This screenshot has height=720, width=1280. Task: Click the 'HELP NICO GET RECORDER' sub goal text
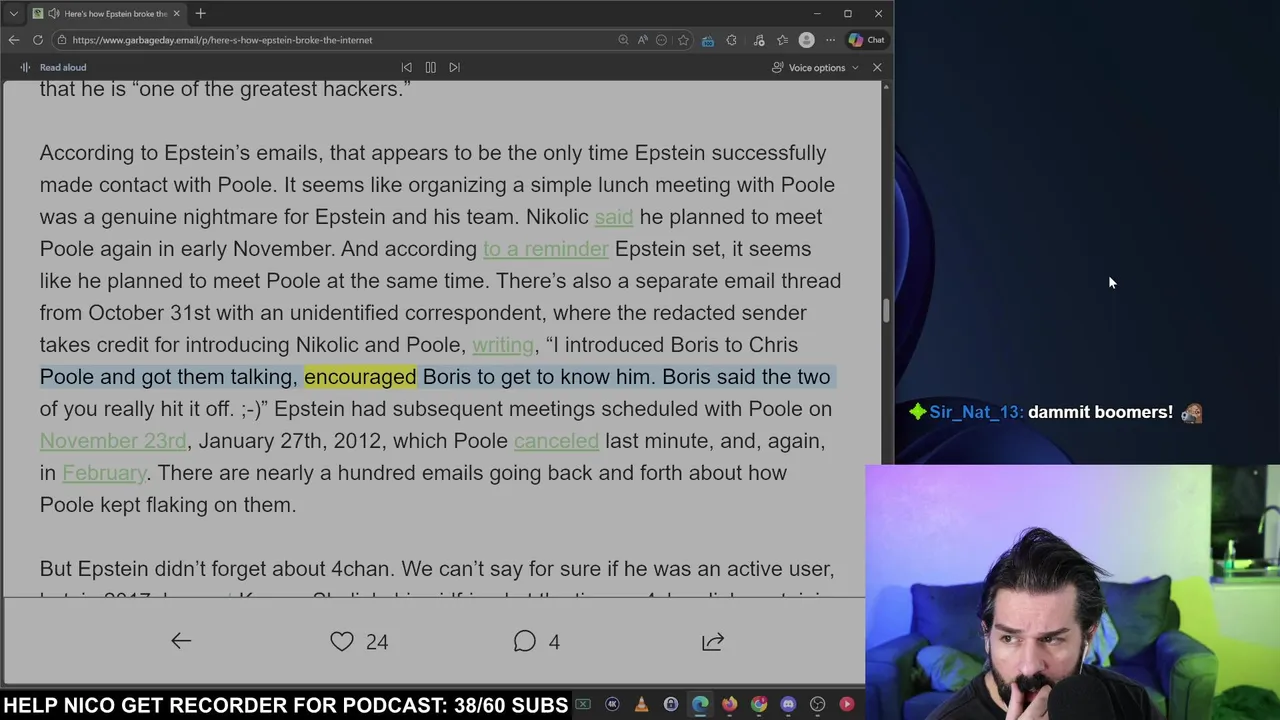pos(286,705)
